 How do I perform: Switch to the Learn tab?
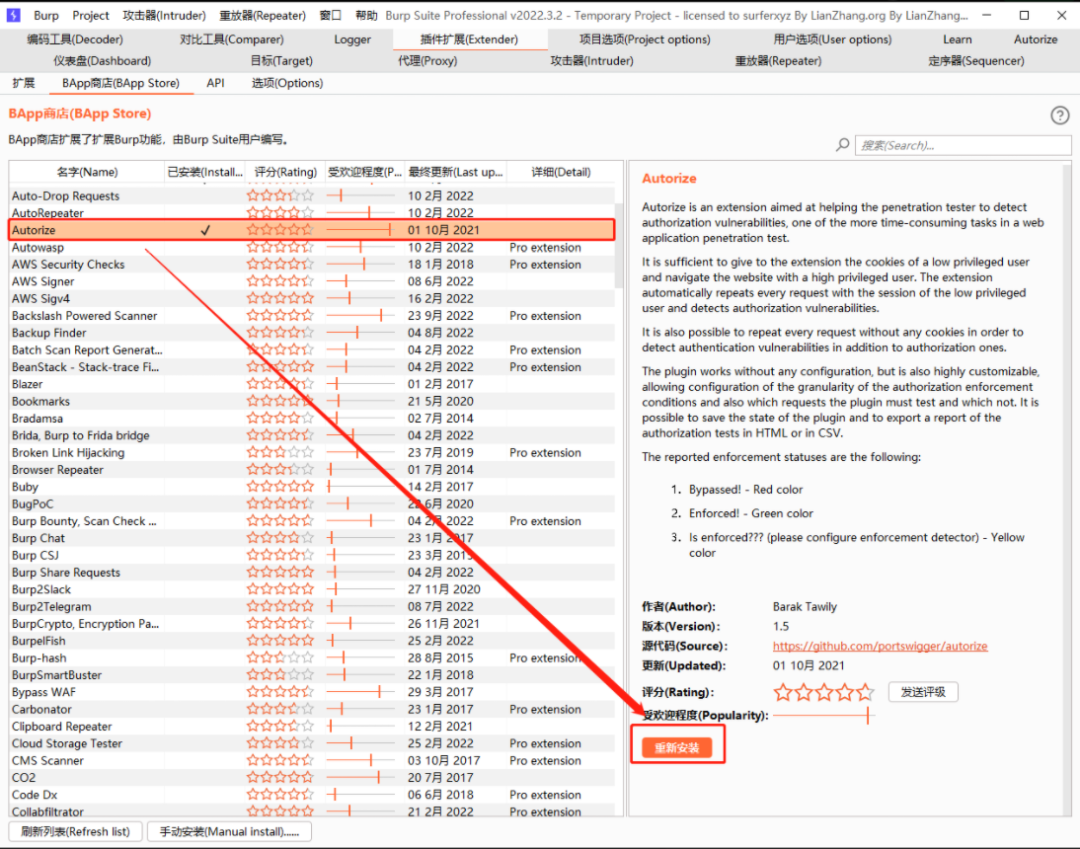click(x=957, y=39)
